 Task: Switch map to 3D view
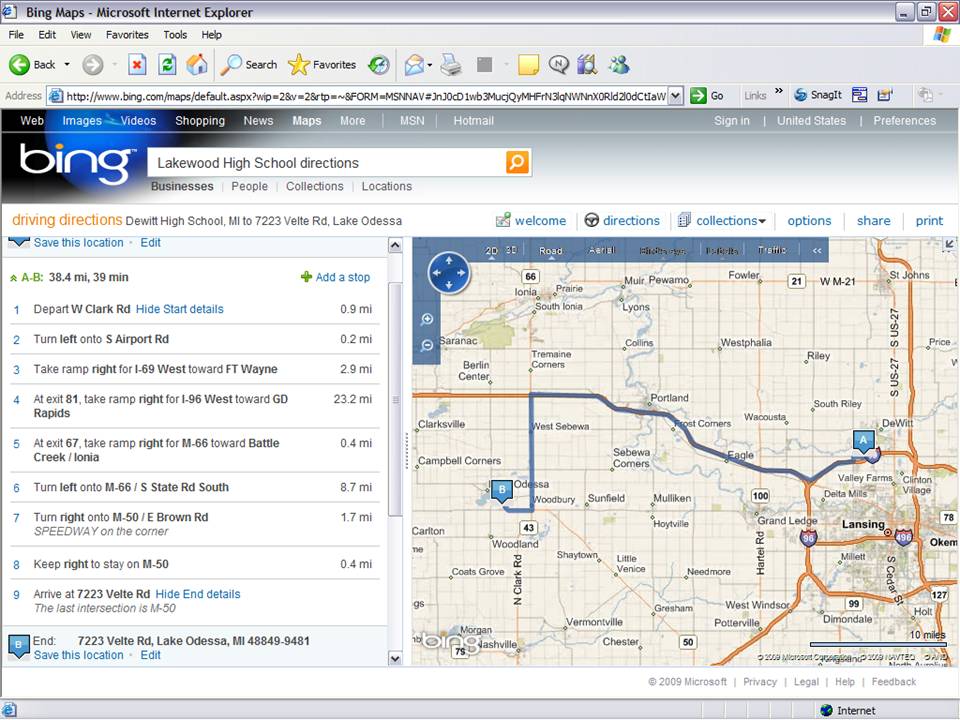click(x=511, y=250)
